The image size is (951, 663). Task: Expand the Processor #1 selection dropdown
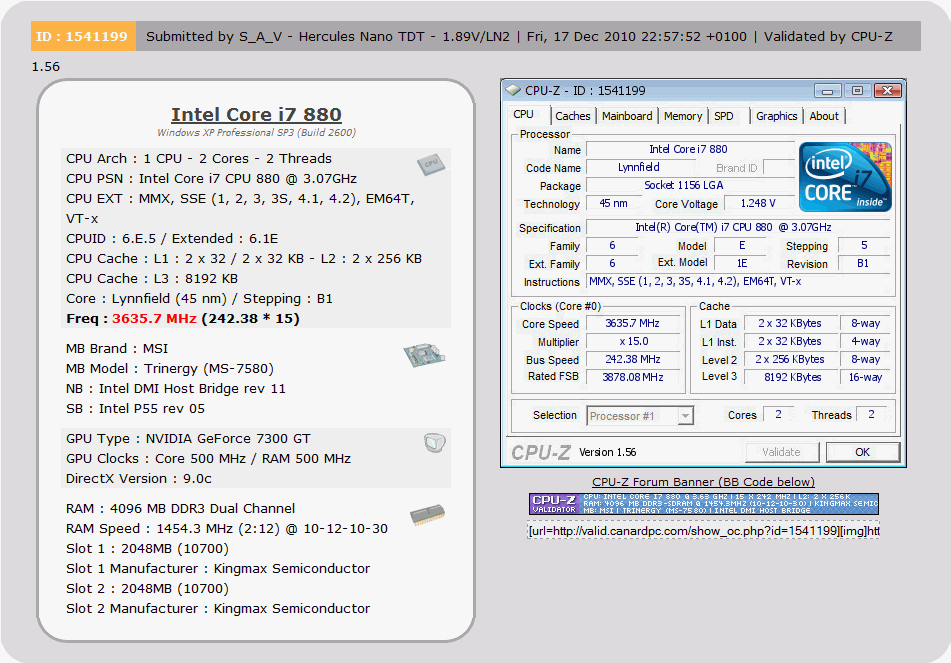(685, 416)
